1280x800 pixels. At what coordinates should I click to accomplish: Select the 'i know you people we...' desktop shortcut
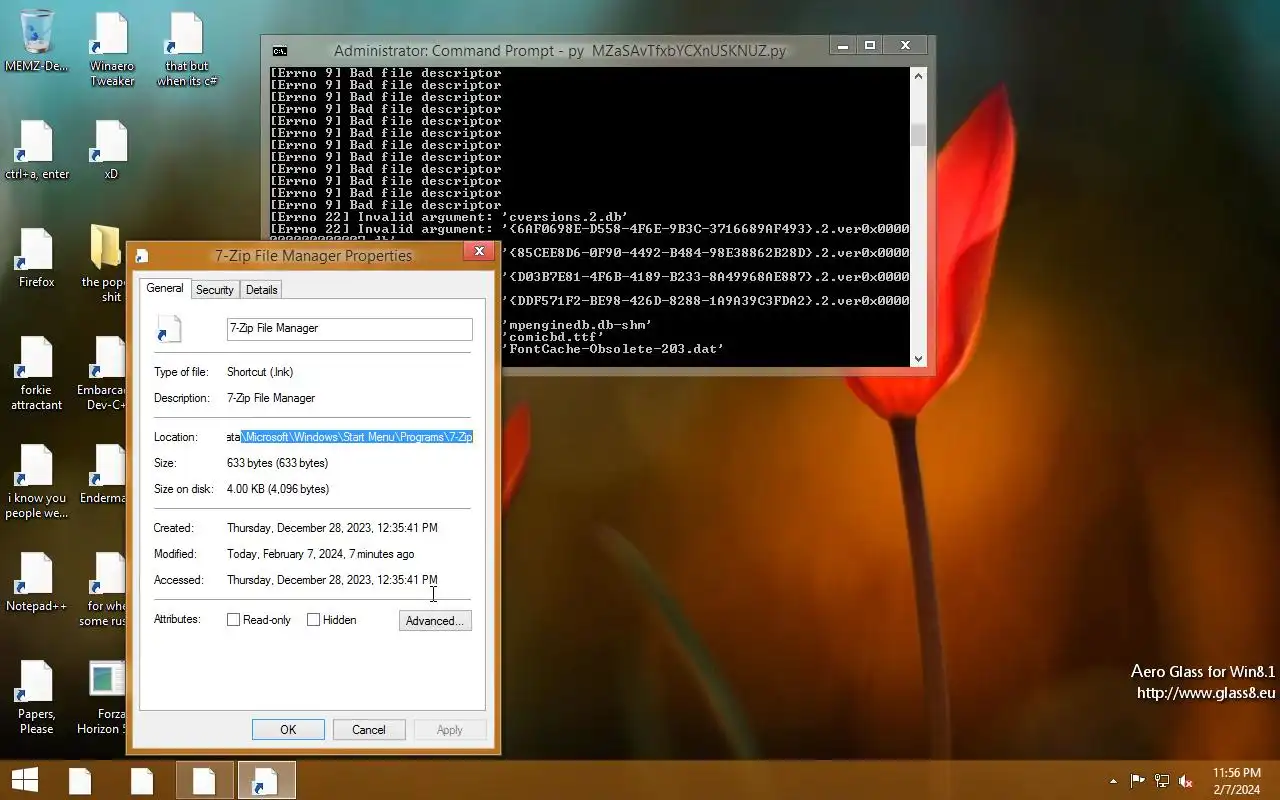37,481
